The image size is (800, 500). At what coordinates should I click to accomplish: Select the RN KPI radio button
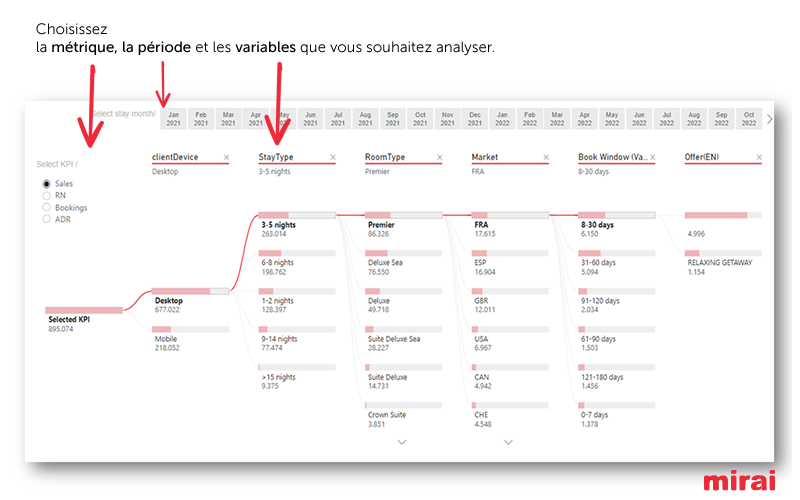[46, 195]
